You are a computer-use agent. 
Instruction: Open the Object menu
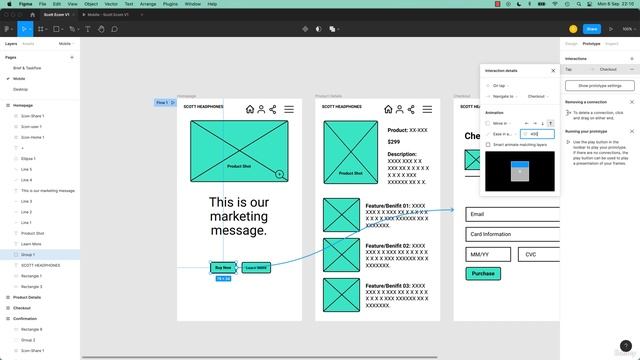(91, 4)
